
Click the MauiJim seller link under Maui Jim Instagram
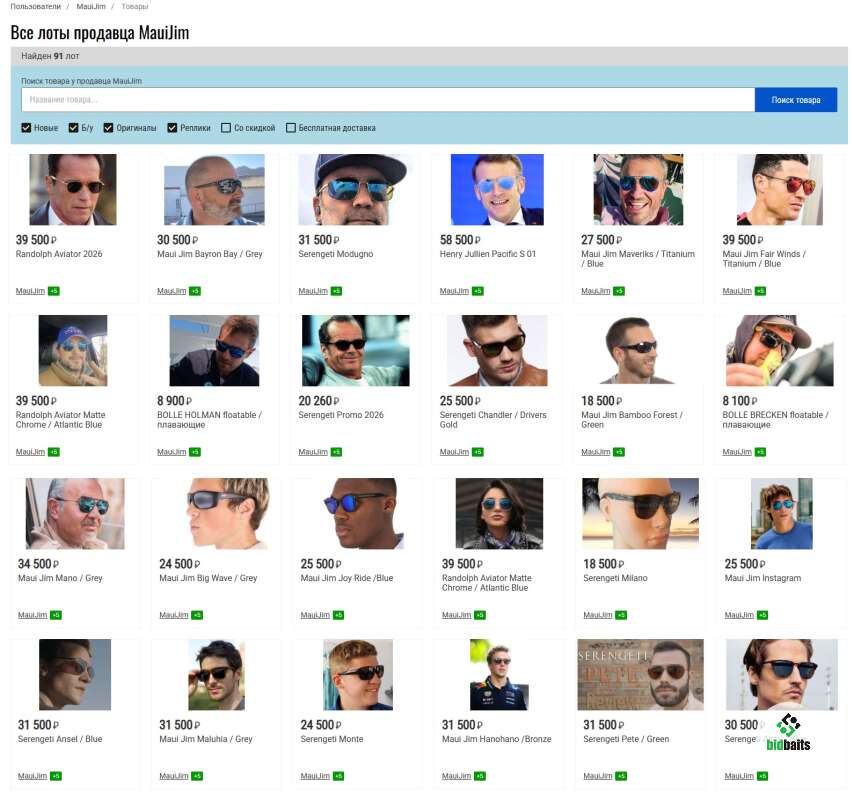tap(739, 615)
